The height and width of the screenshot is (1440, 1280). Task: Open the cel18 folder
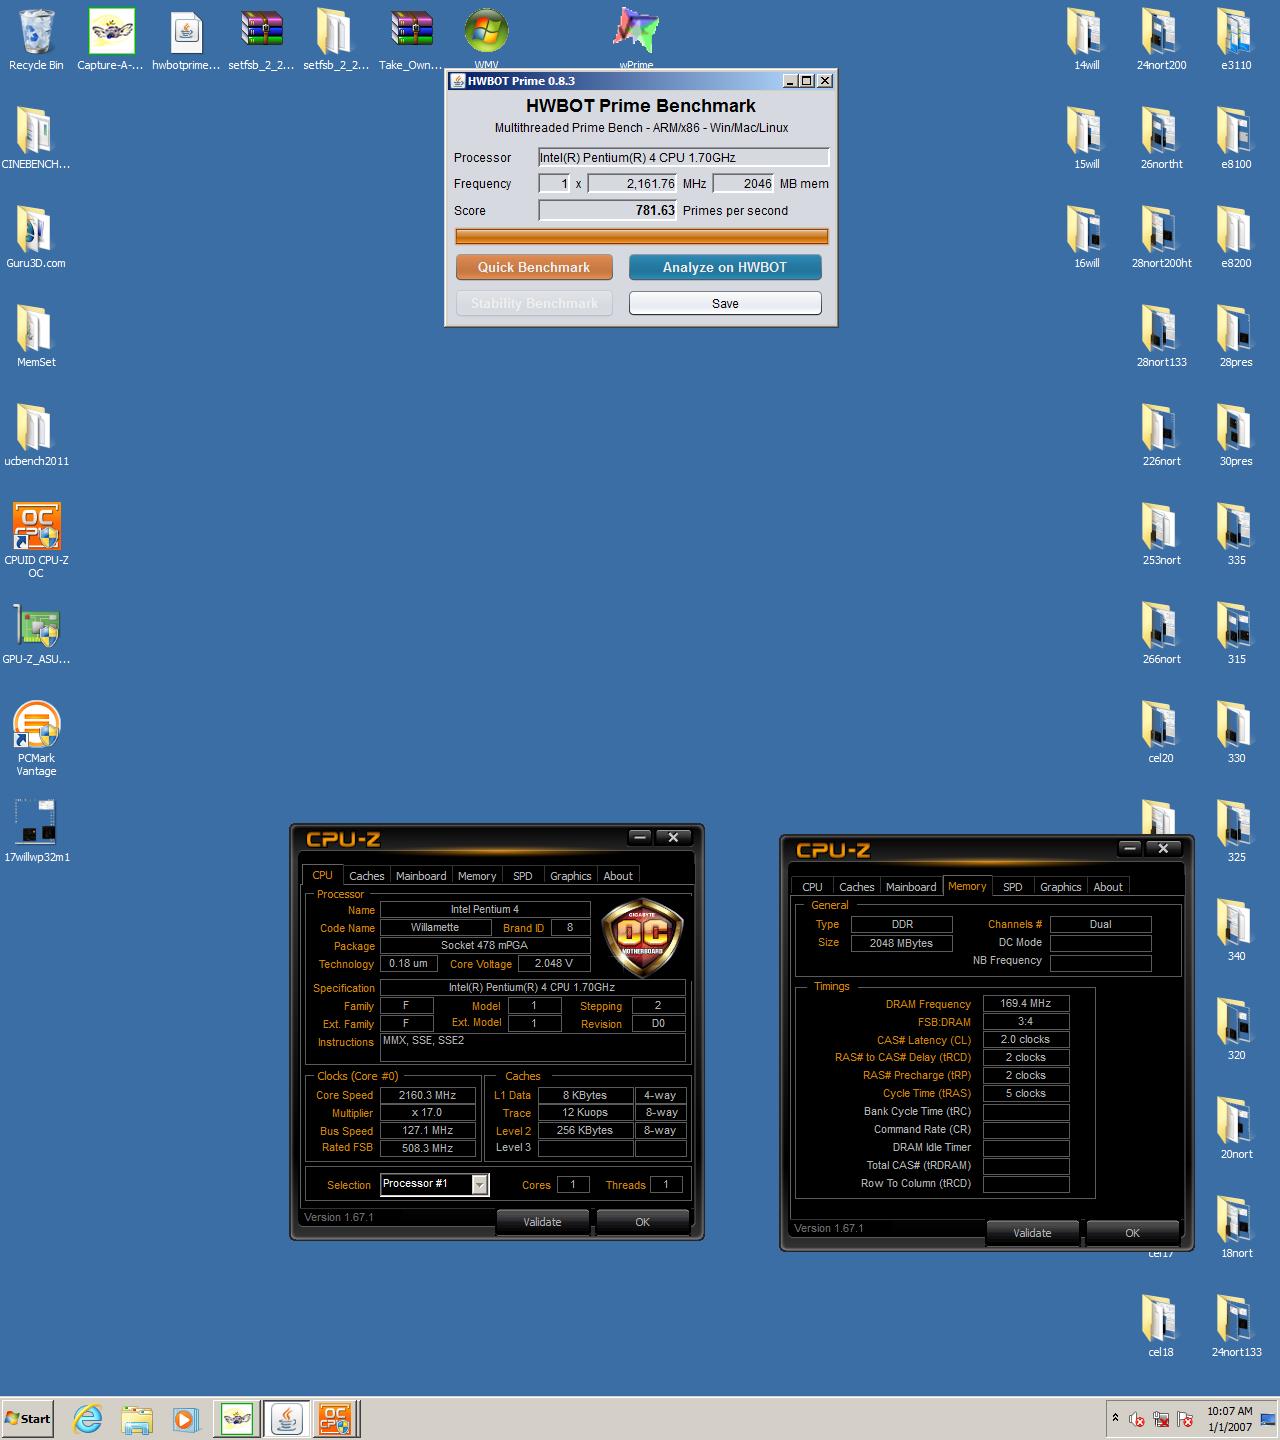(1161, 1327)
